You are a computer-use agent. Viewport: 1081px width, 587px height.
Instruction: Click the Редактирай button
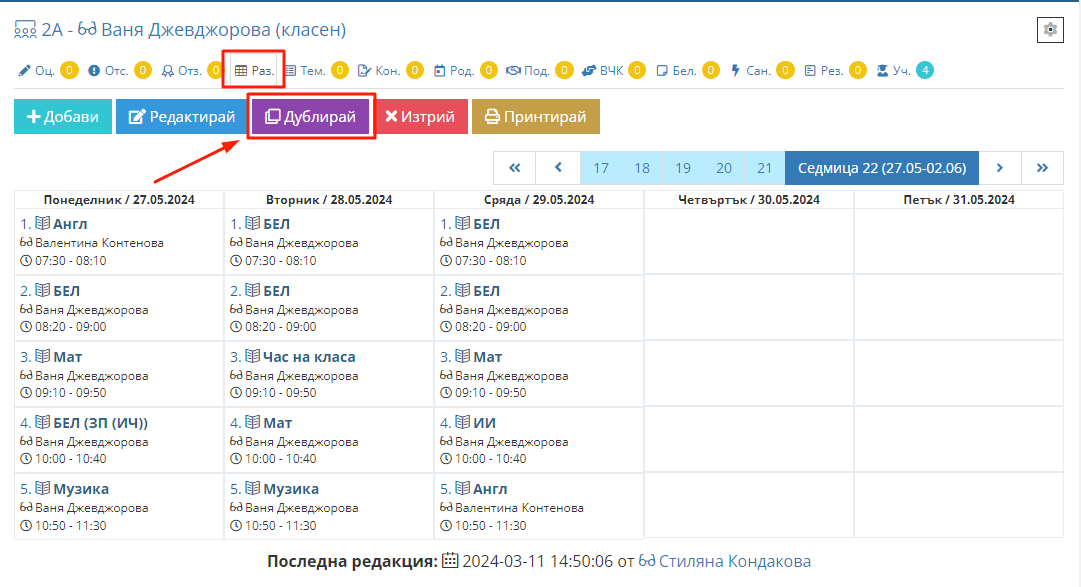[182, 117]
